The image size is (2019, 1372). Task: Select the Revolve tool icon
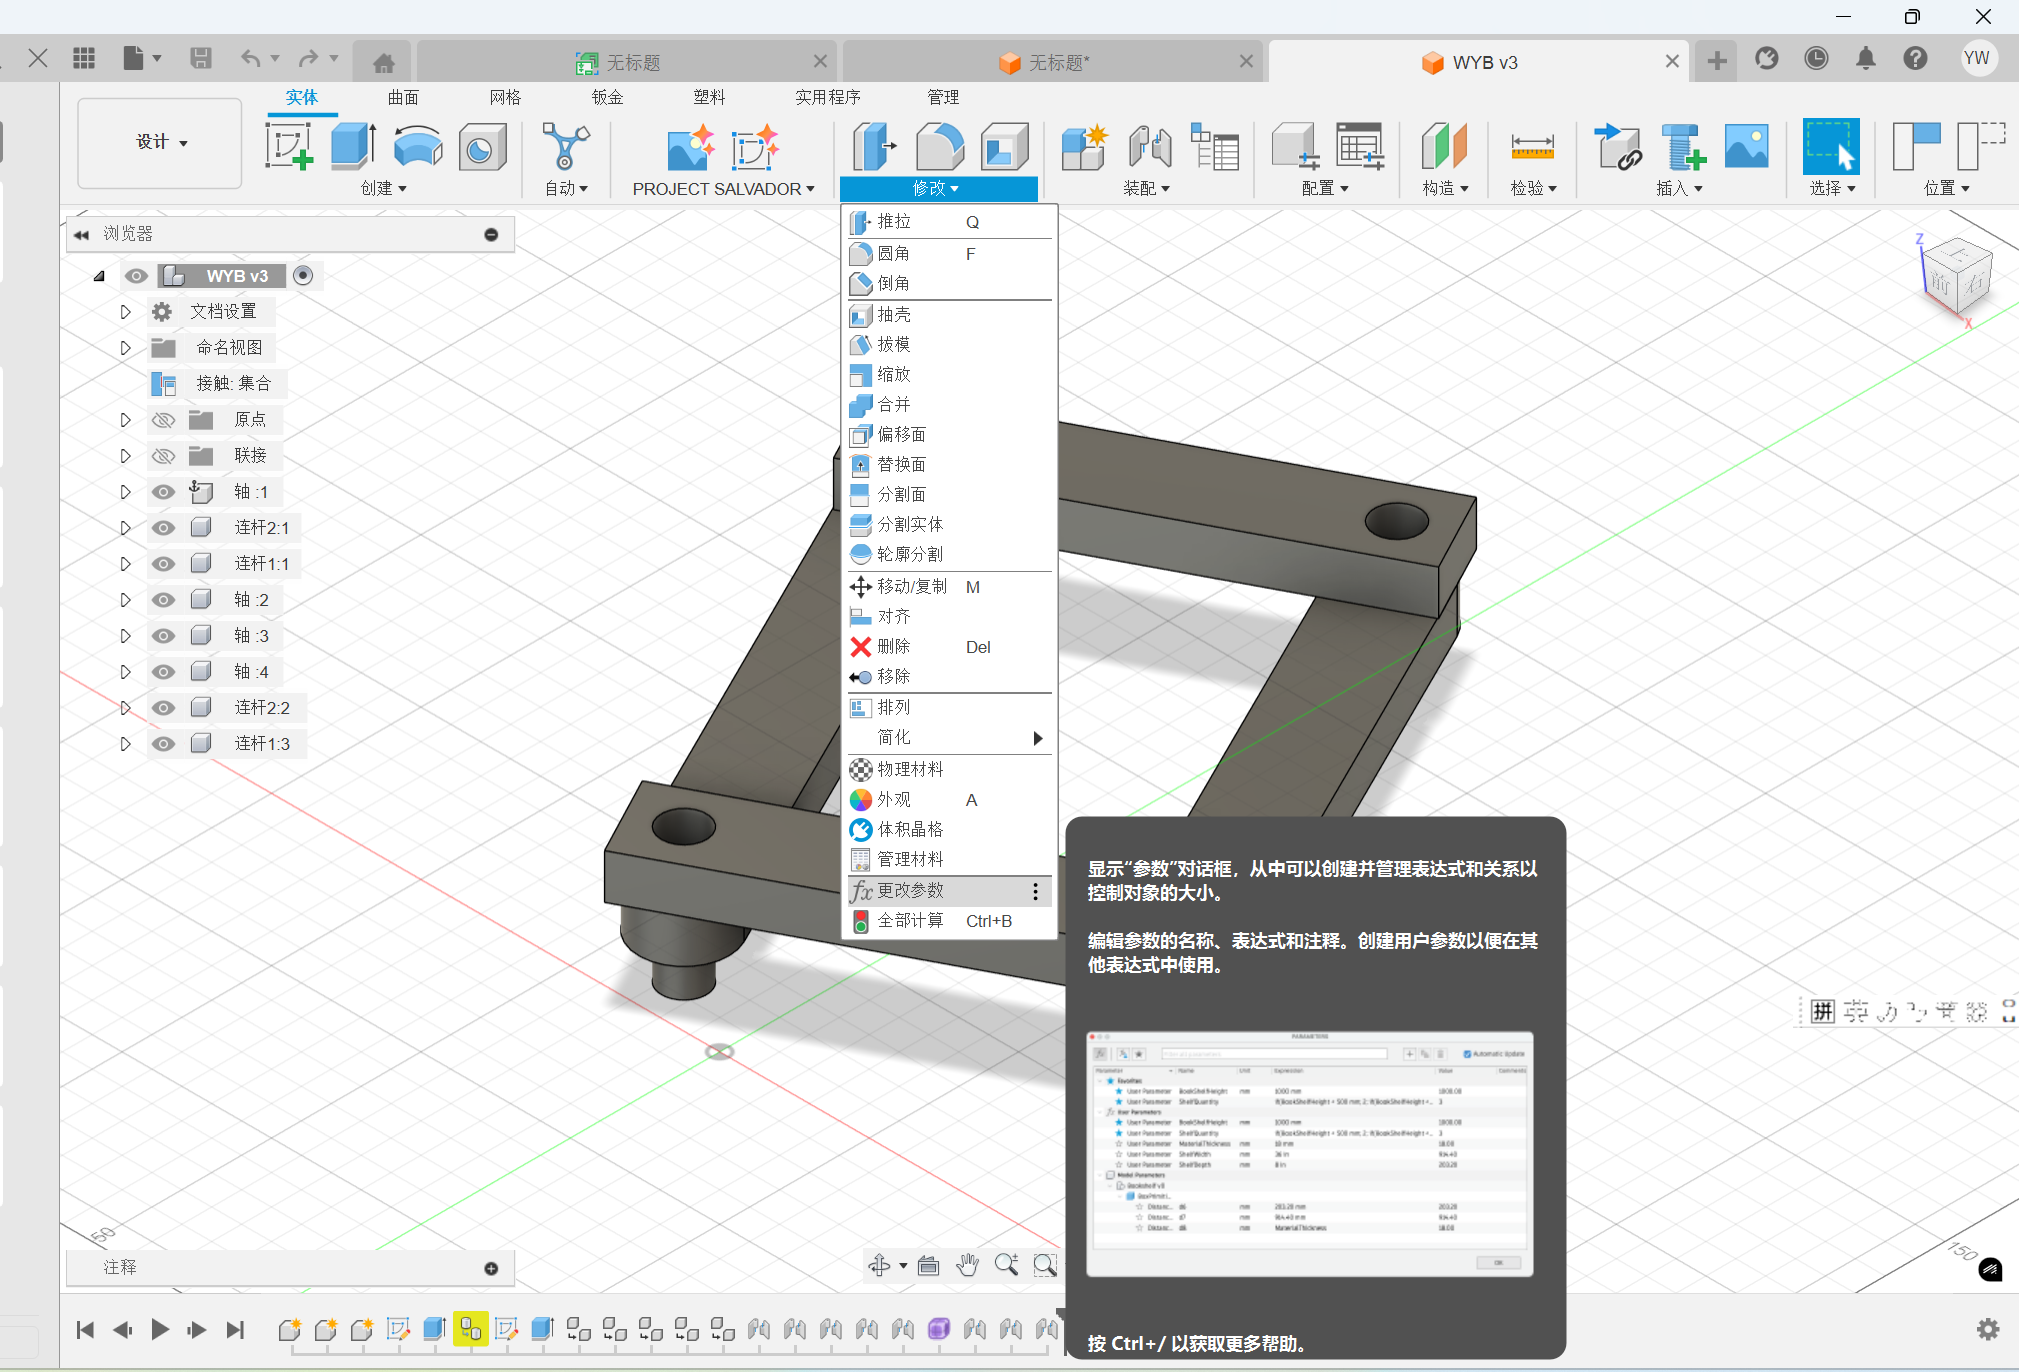417,146
